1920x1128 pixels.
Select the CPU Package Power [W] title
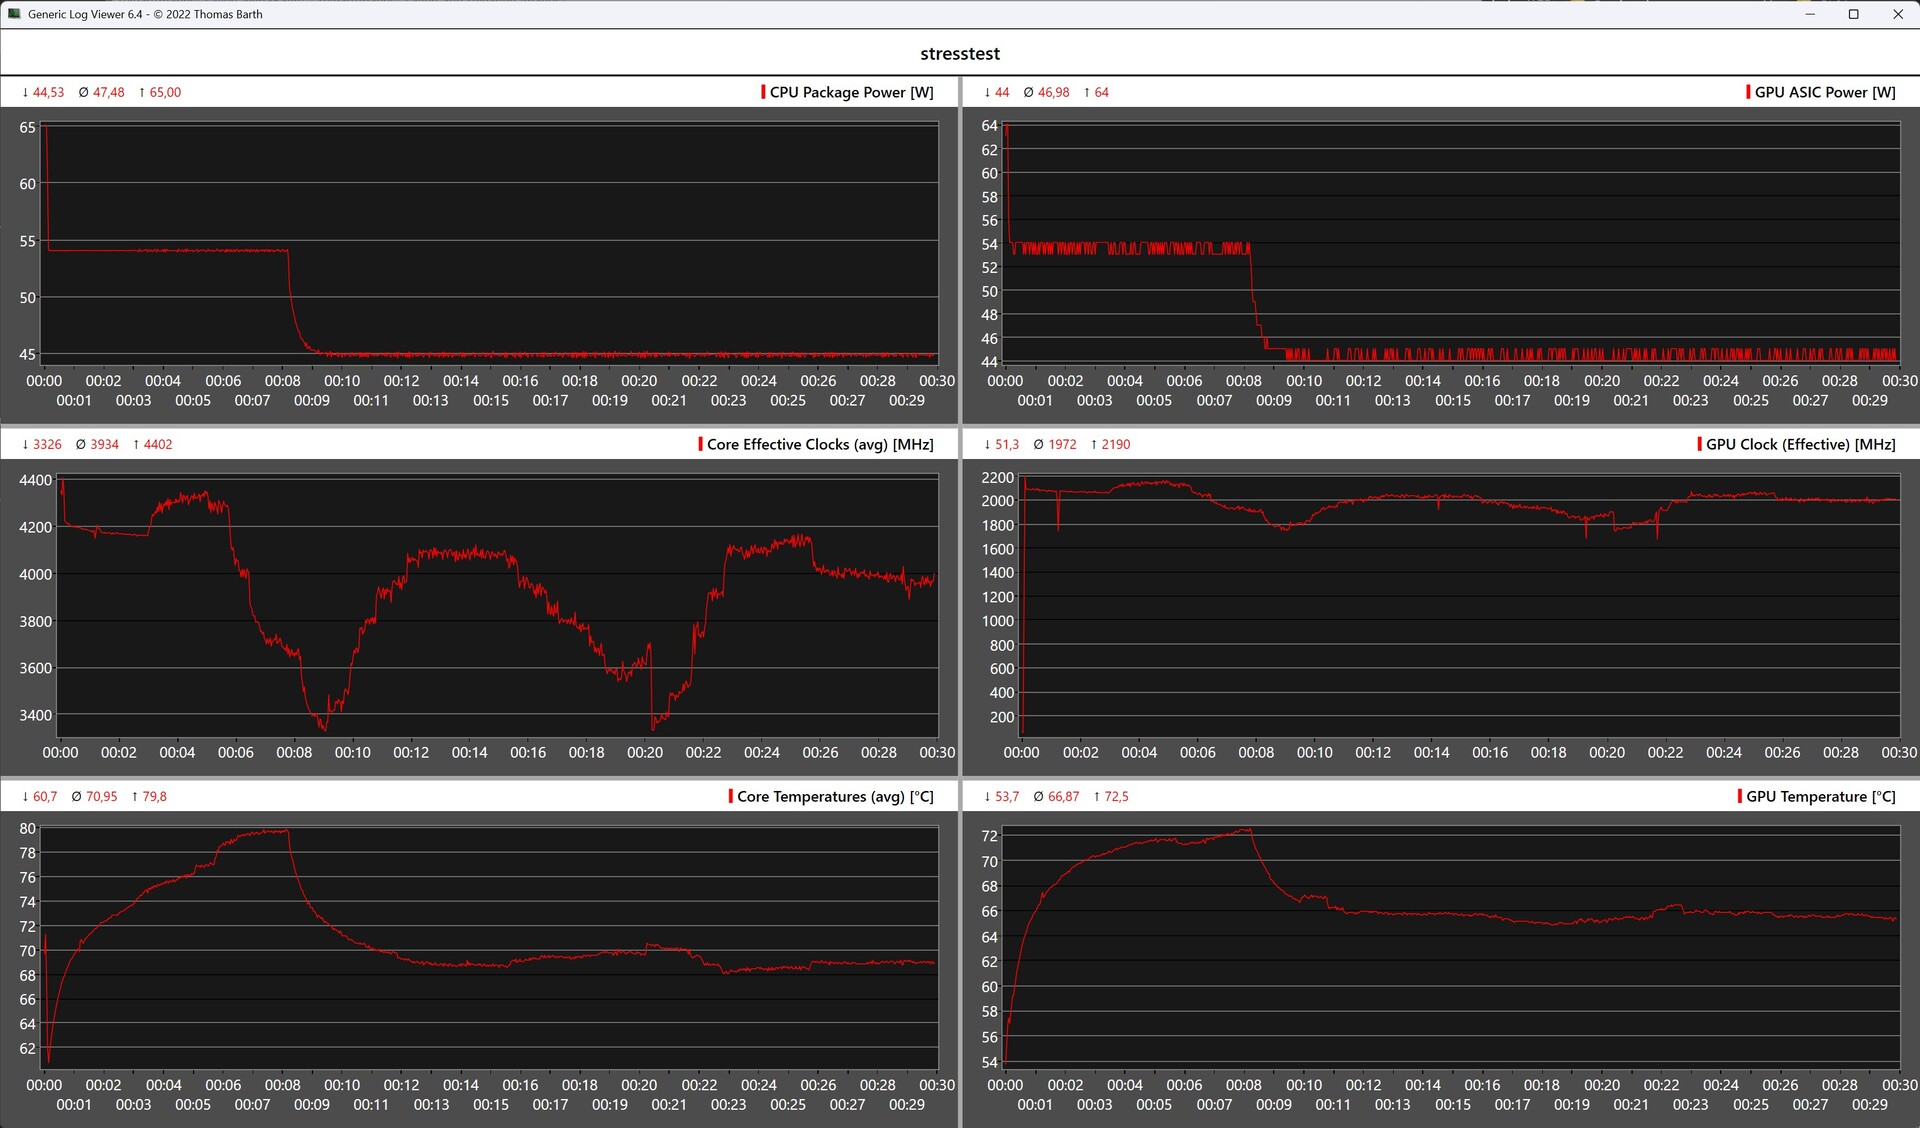coord(851,92)
